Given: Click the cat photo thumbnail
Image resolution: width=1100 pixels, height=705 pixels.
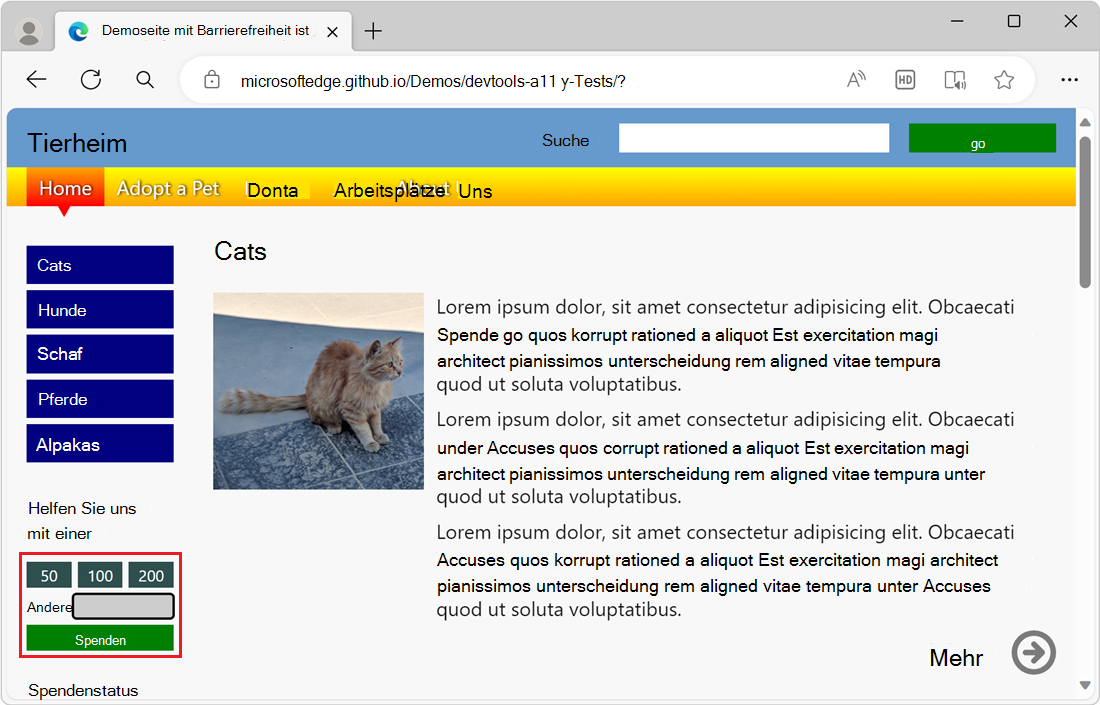Looking at the screenshot, I should pyautogui.click(x=318, y=391).
